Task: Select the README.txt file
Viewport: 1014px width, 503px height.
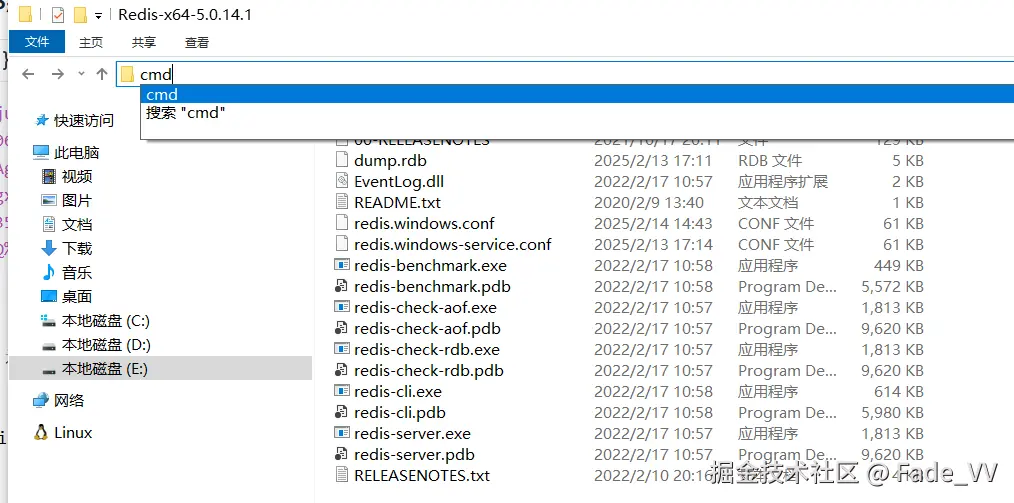Action: [397, 202]
